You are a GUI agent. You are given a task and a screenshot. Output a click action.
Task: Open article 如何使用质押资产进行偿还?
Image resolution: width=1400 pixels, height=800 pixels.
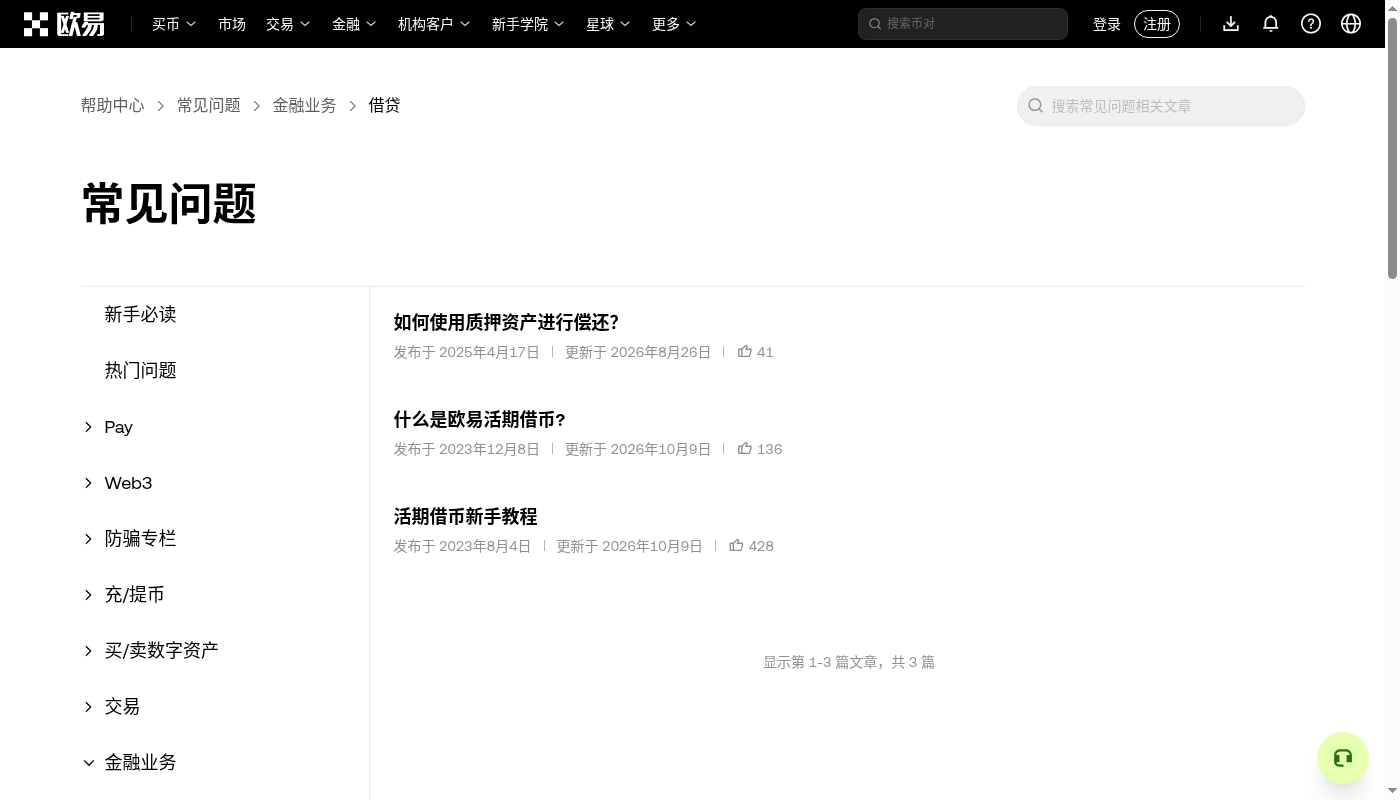tap(506, 322)
